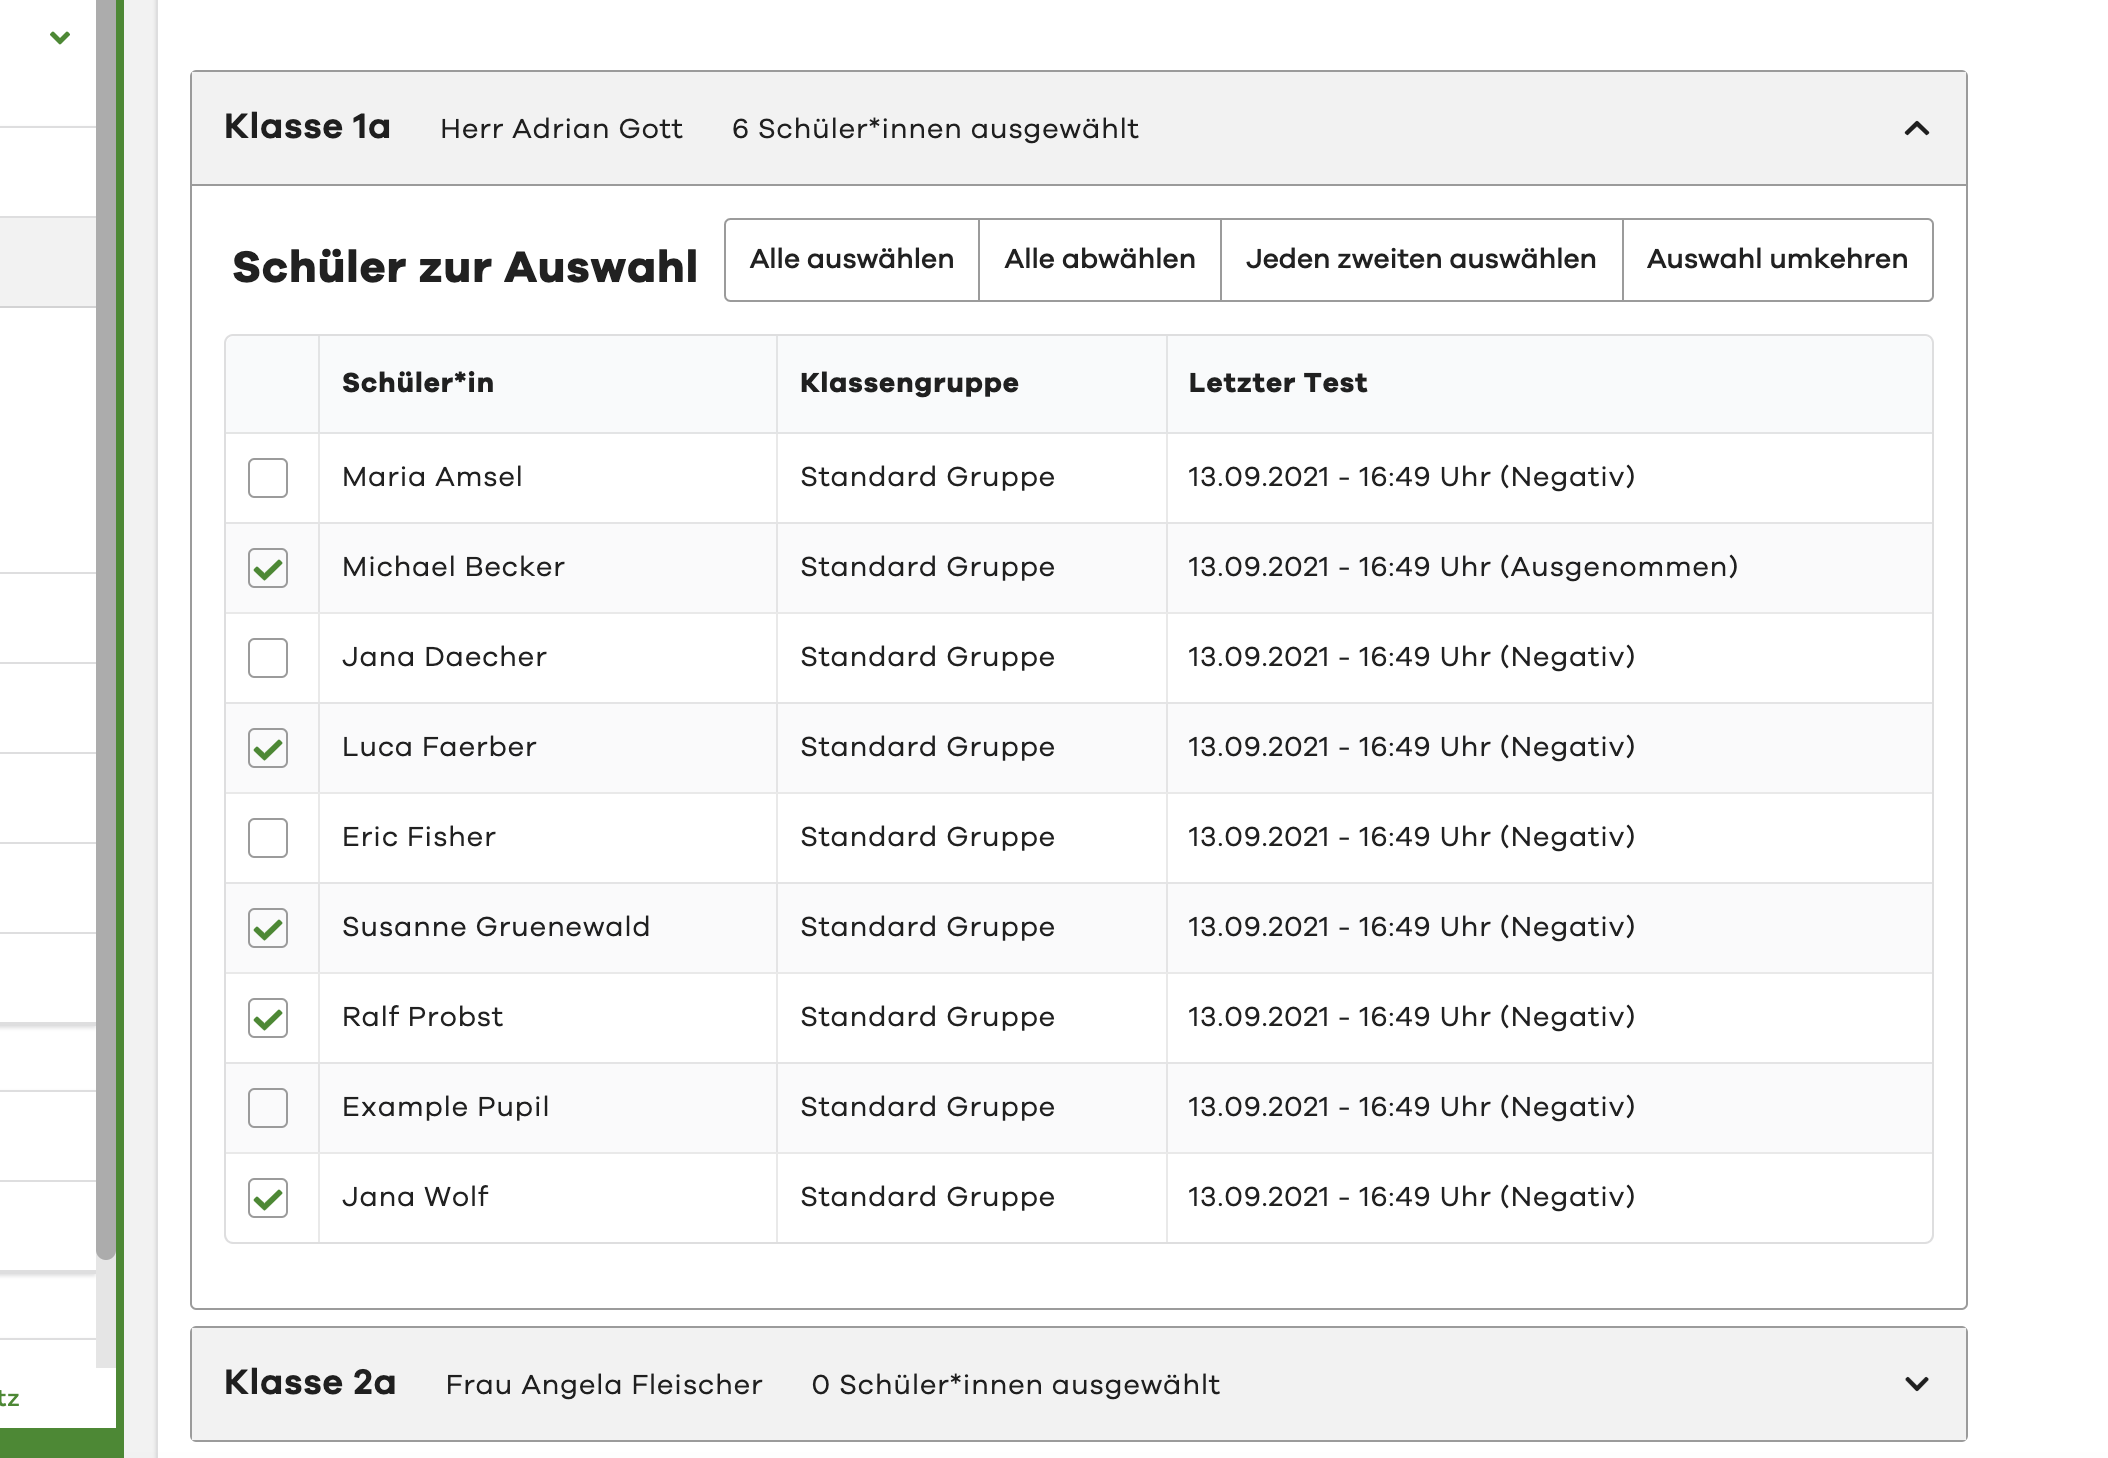Click the 'Schüler*in' column header
2108x1458 pixels.
pos(420,382)
